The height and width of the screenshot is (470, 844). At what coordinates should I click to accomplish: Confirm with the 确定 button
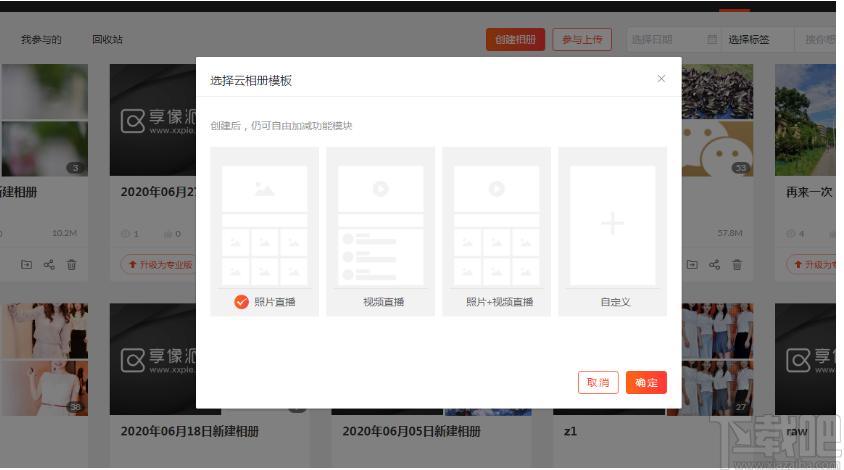pyautogui.click(x=646, y=382)
